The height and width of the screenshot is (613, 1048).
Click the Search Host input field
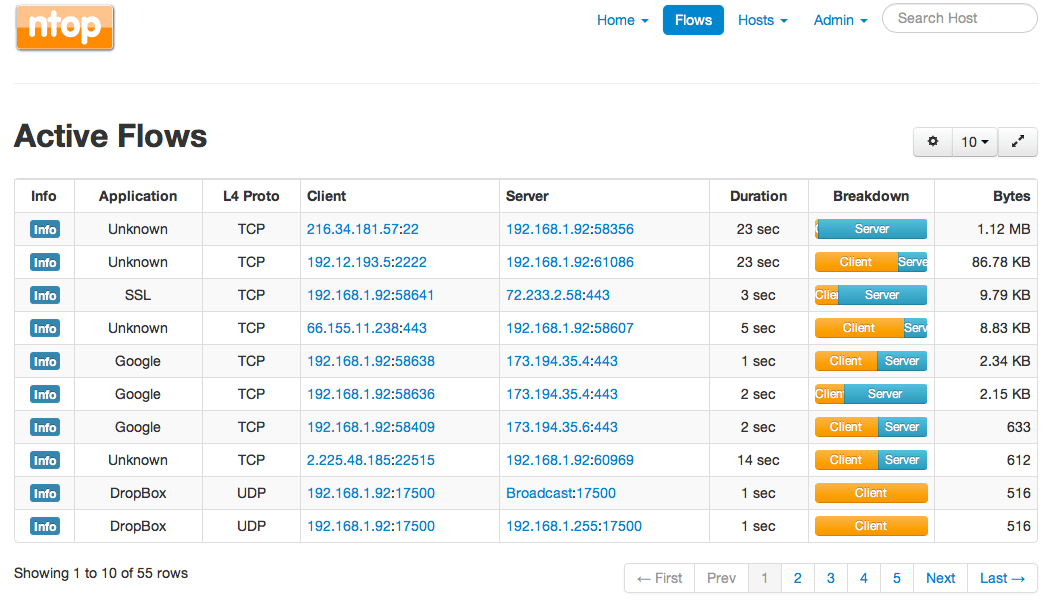point(958,18)
